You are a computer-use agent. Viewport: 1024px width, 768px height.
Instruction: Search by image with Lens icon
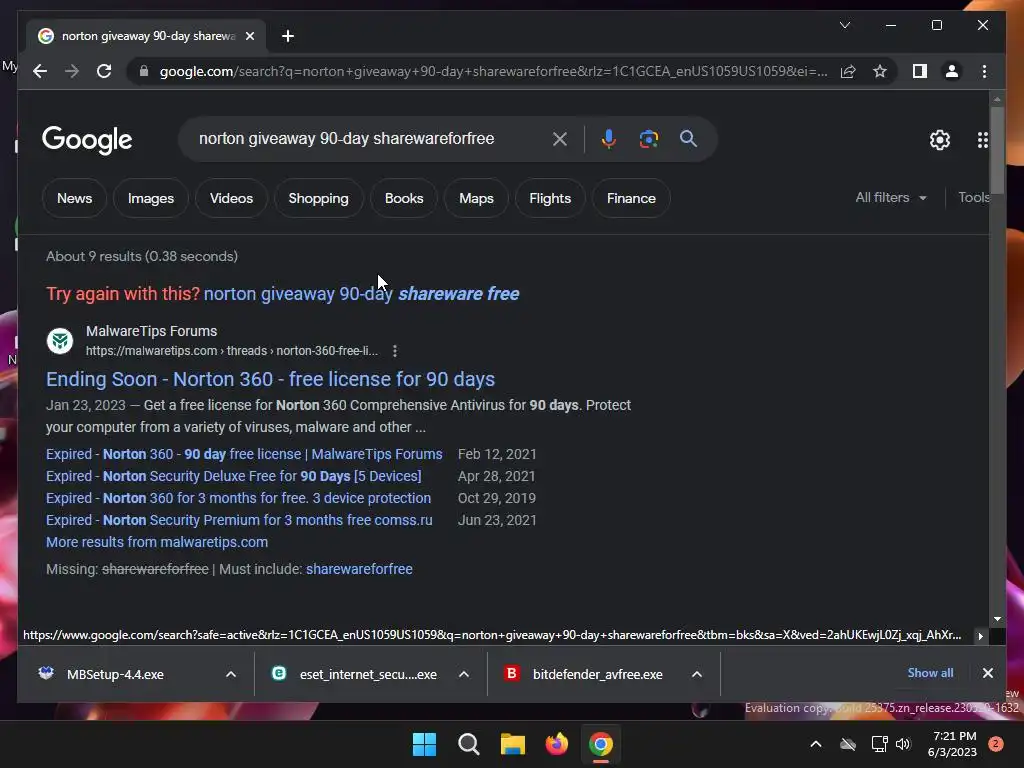[648, 138]
